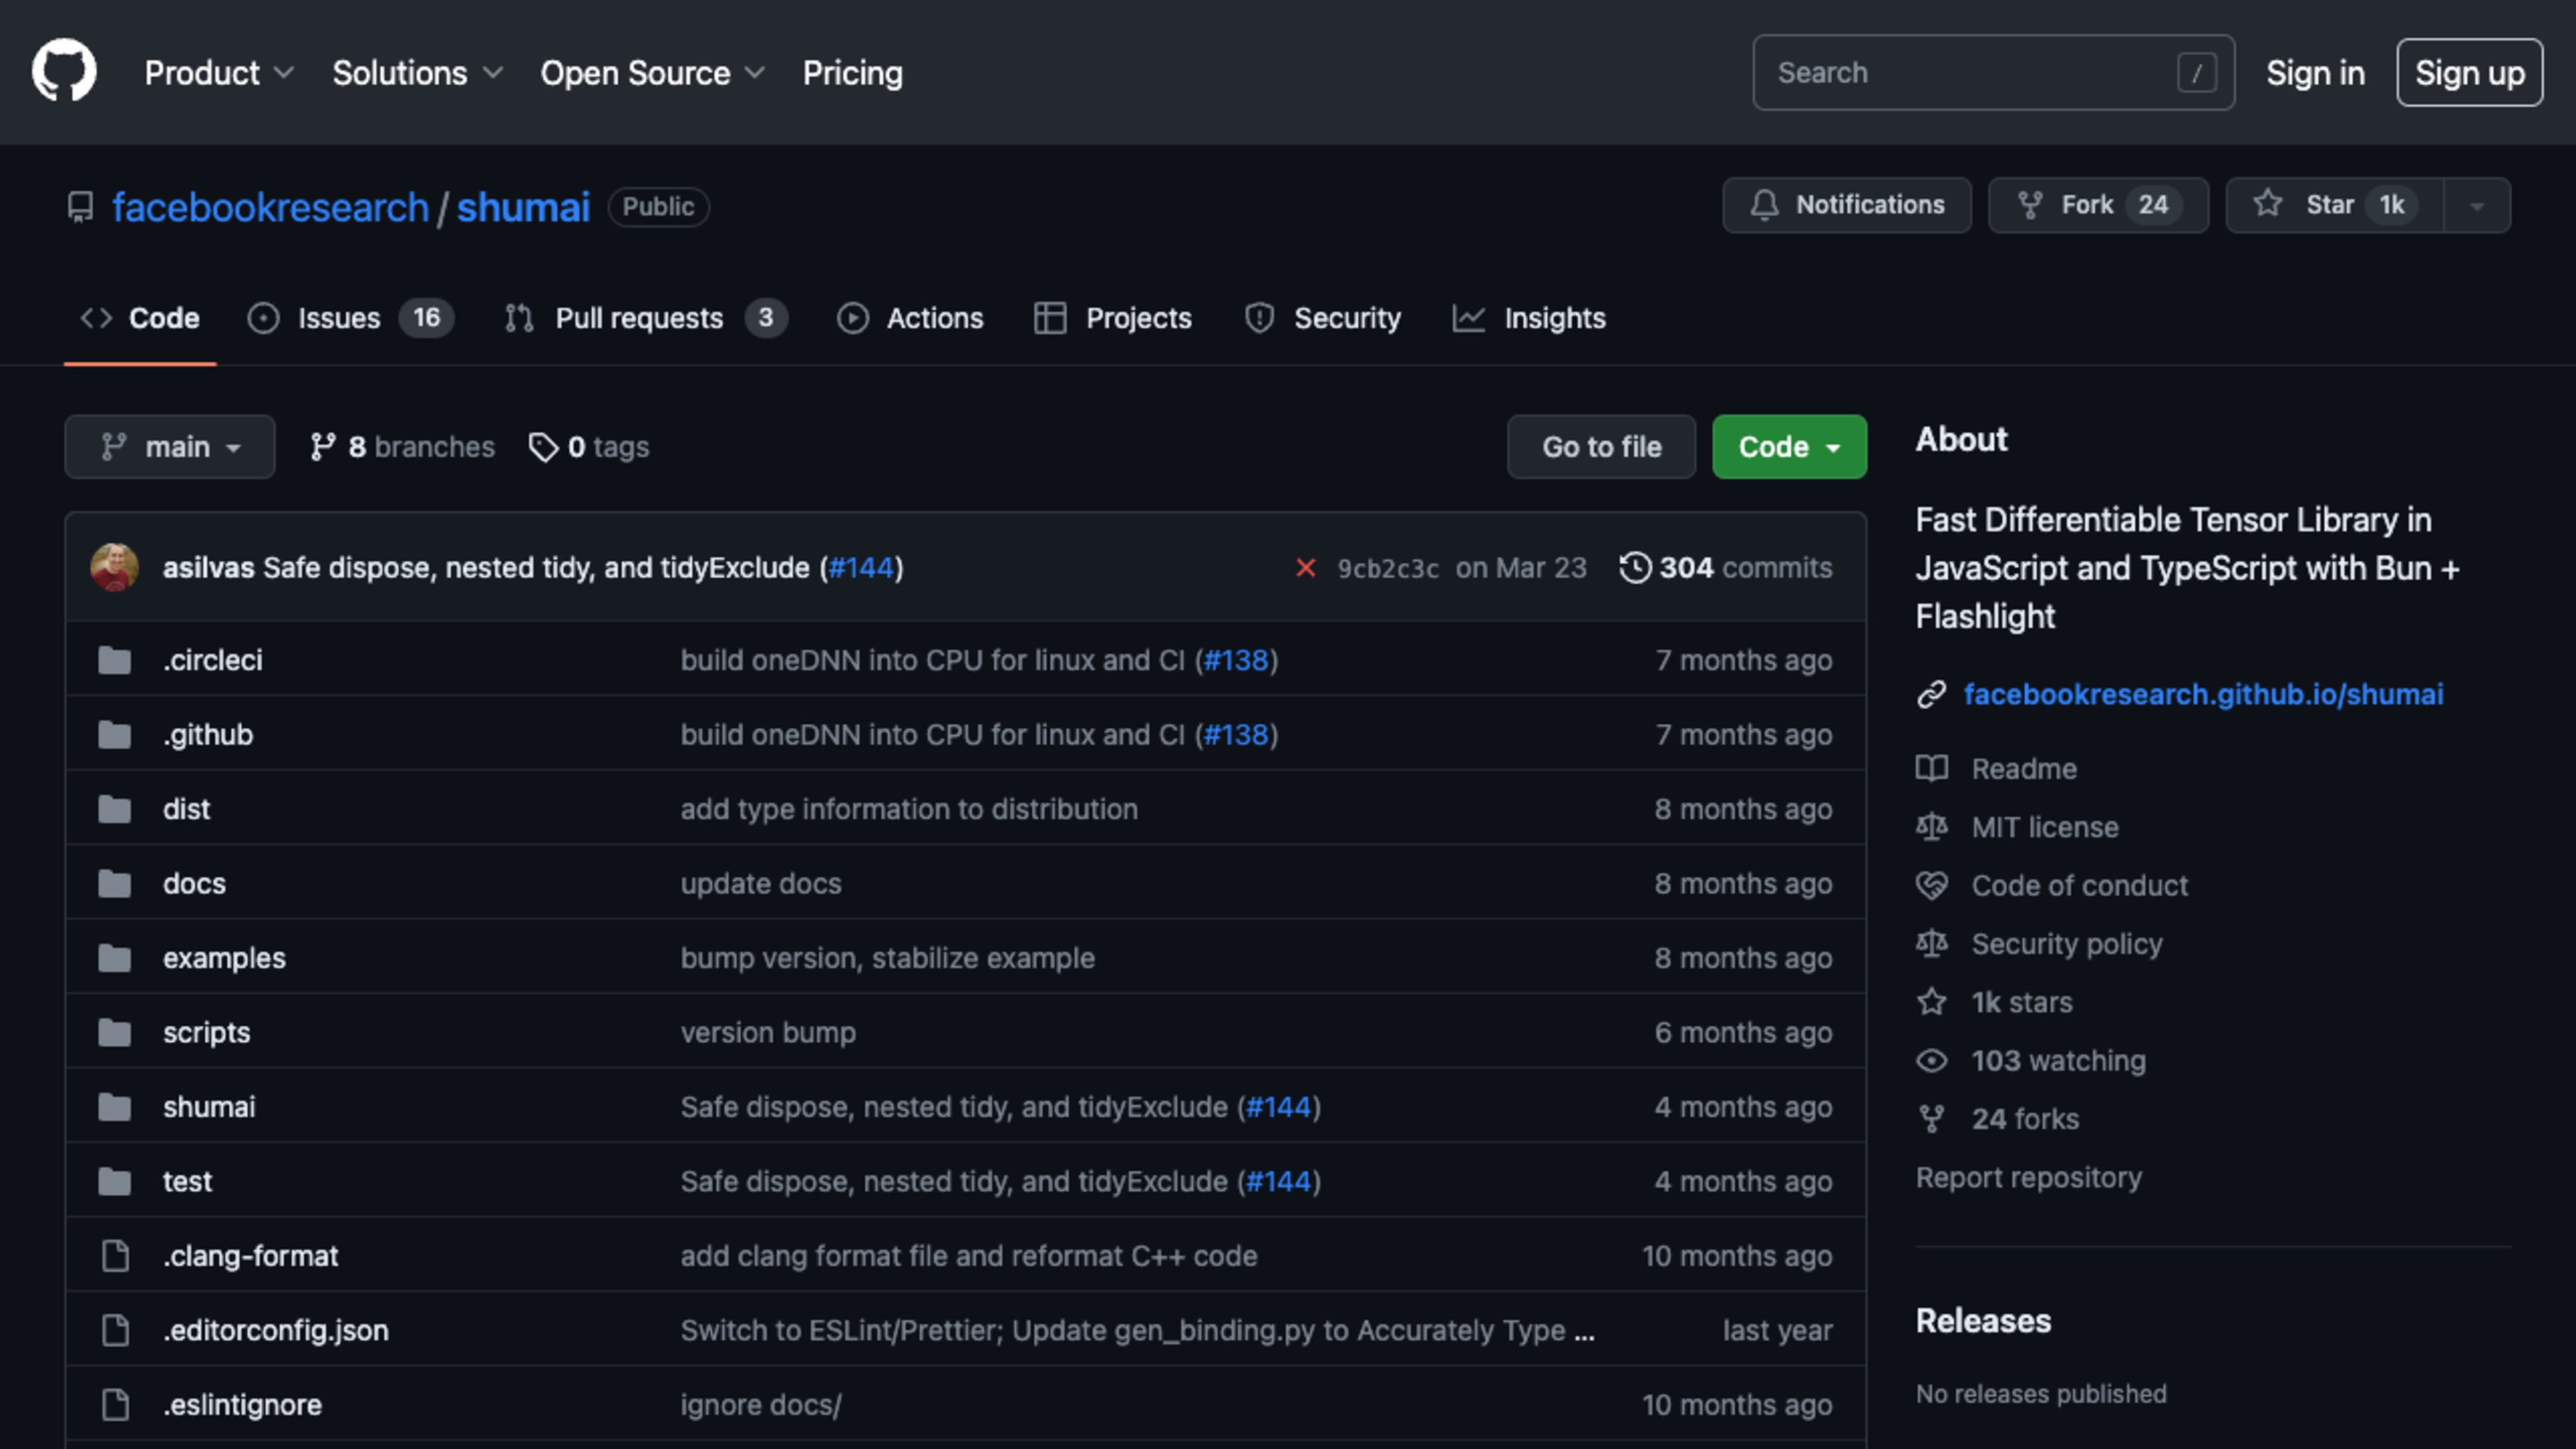Viewport: 2576px width, 1449px height.
Task: Click the Go to file button
Action: [1601, 447]
